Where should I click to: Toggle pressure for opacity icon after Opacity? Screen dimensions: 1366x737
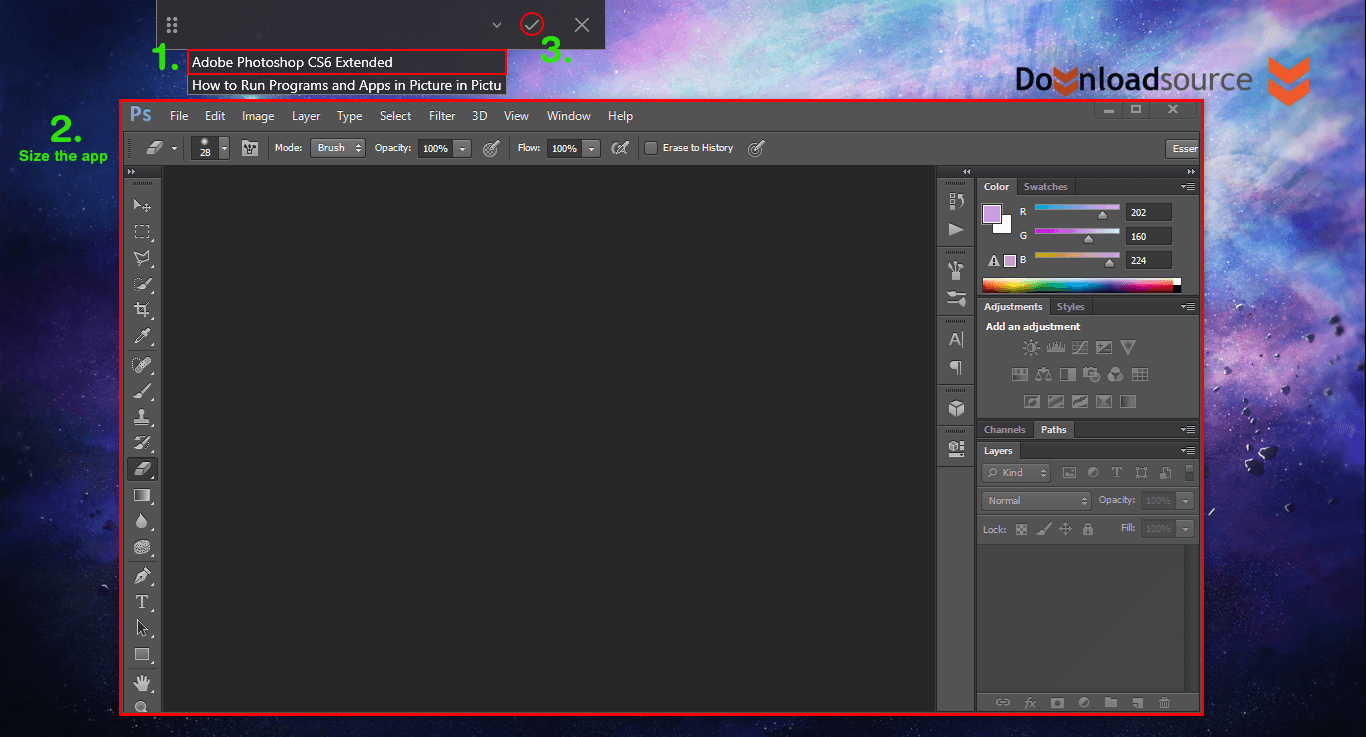click(x=491, y=148)
